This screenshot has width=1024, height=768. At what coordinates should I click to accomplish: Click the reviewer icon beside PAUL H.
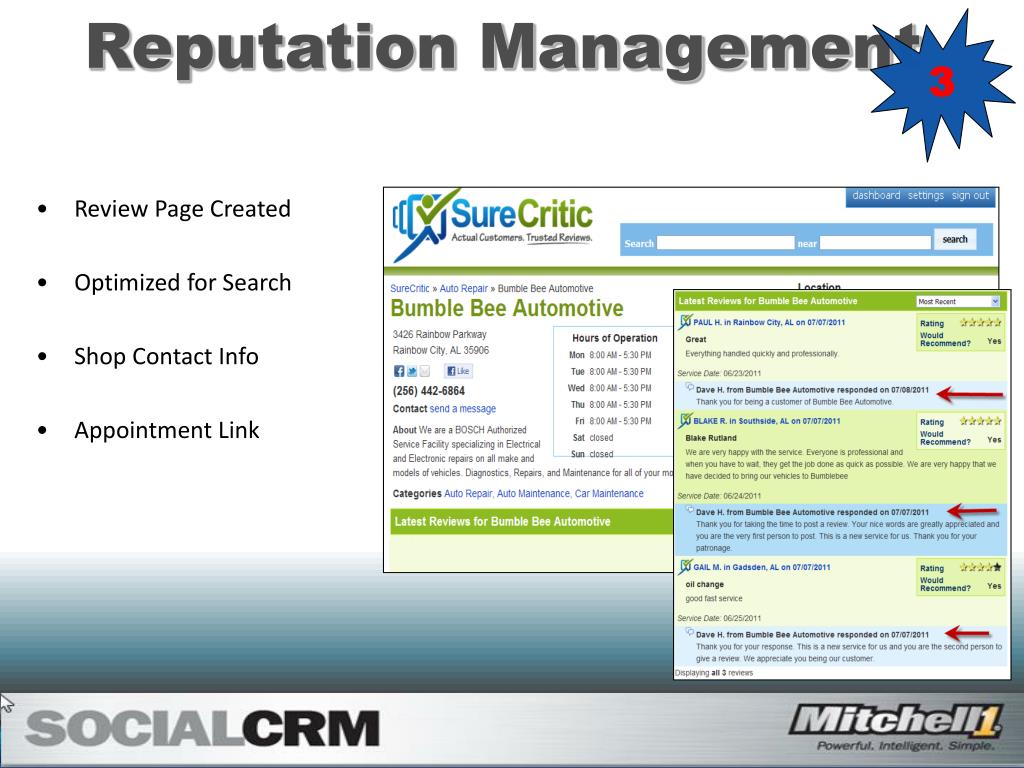[685, 321]
